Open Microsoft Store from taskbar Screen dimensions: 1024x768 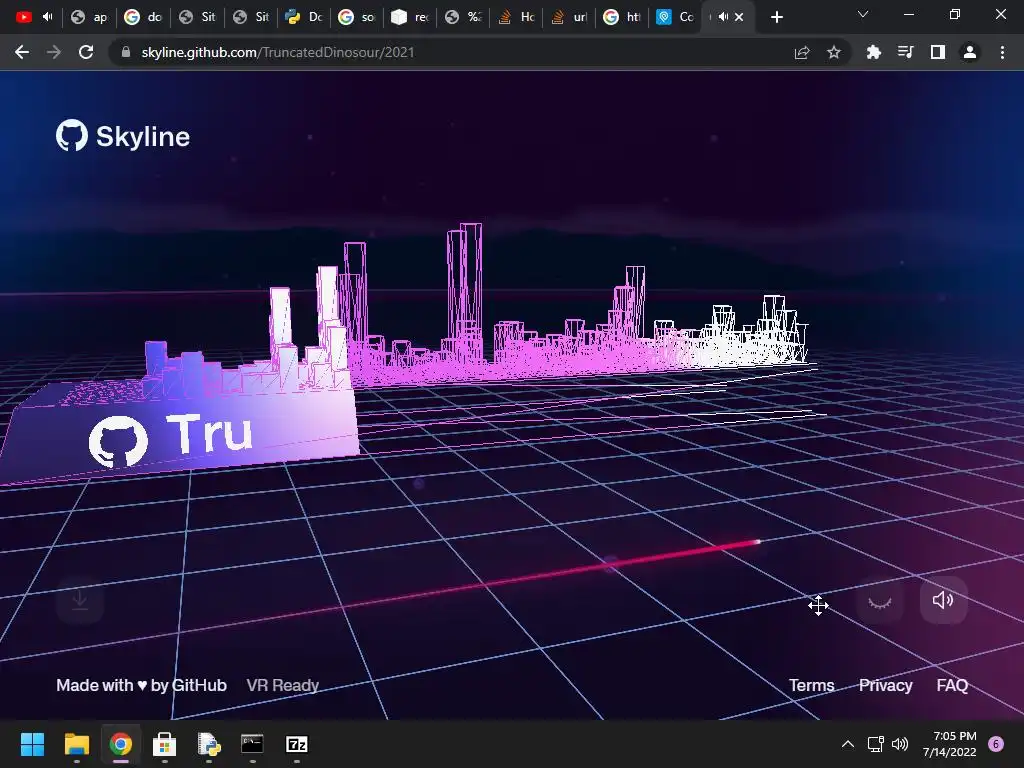point(165,744)
